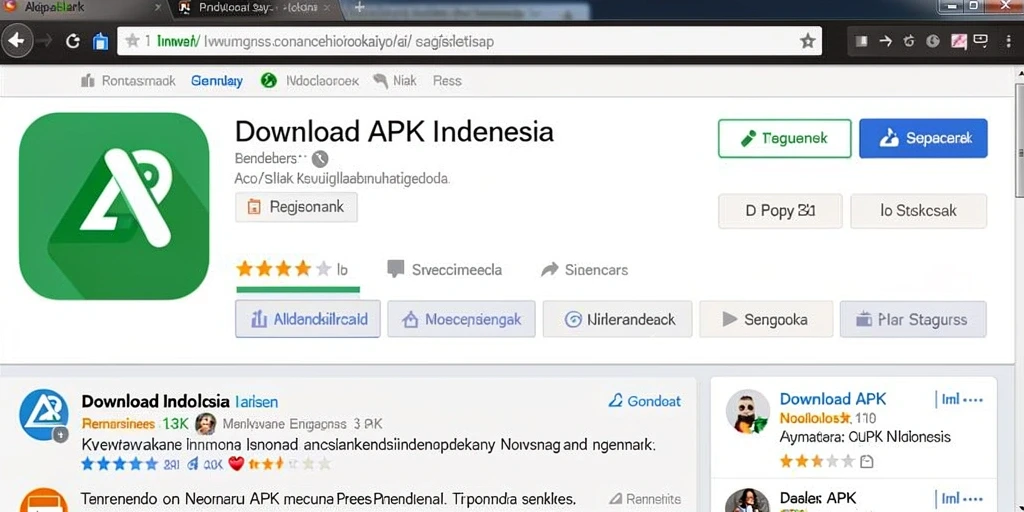
Task: Click the forward arrow toolbar extension icon
Action: (x=886, y=41)
